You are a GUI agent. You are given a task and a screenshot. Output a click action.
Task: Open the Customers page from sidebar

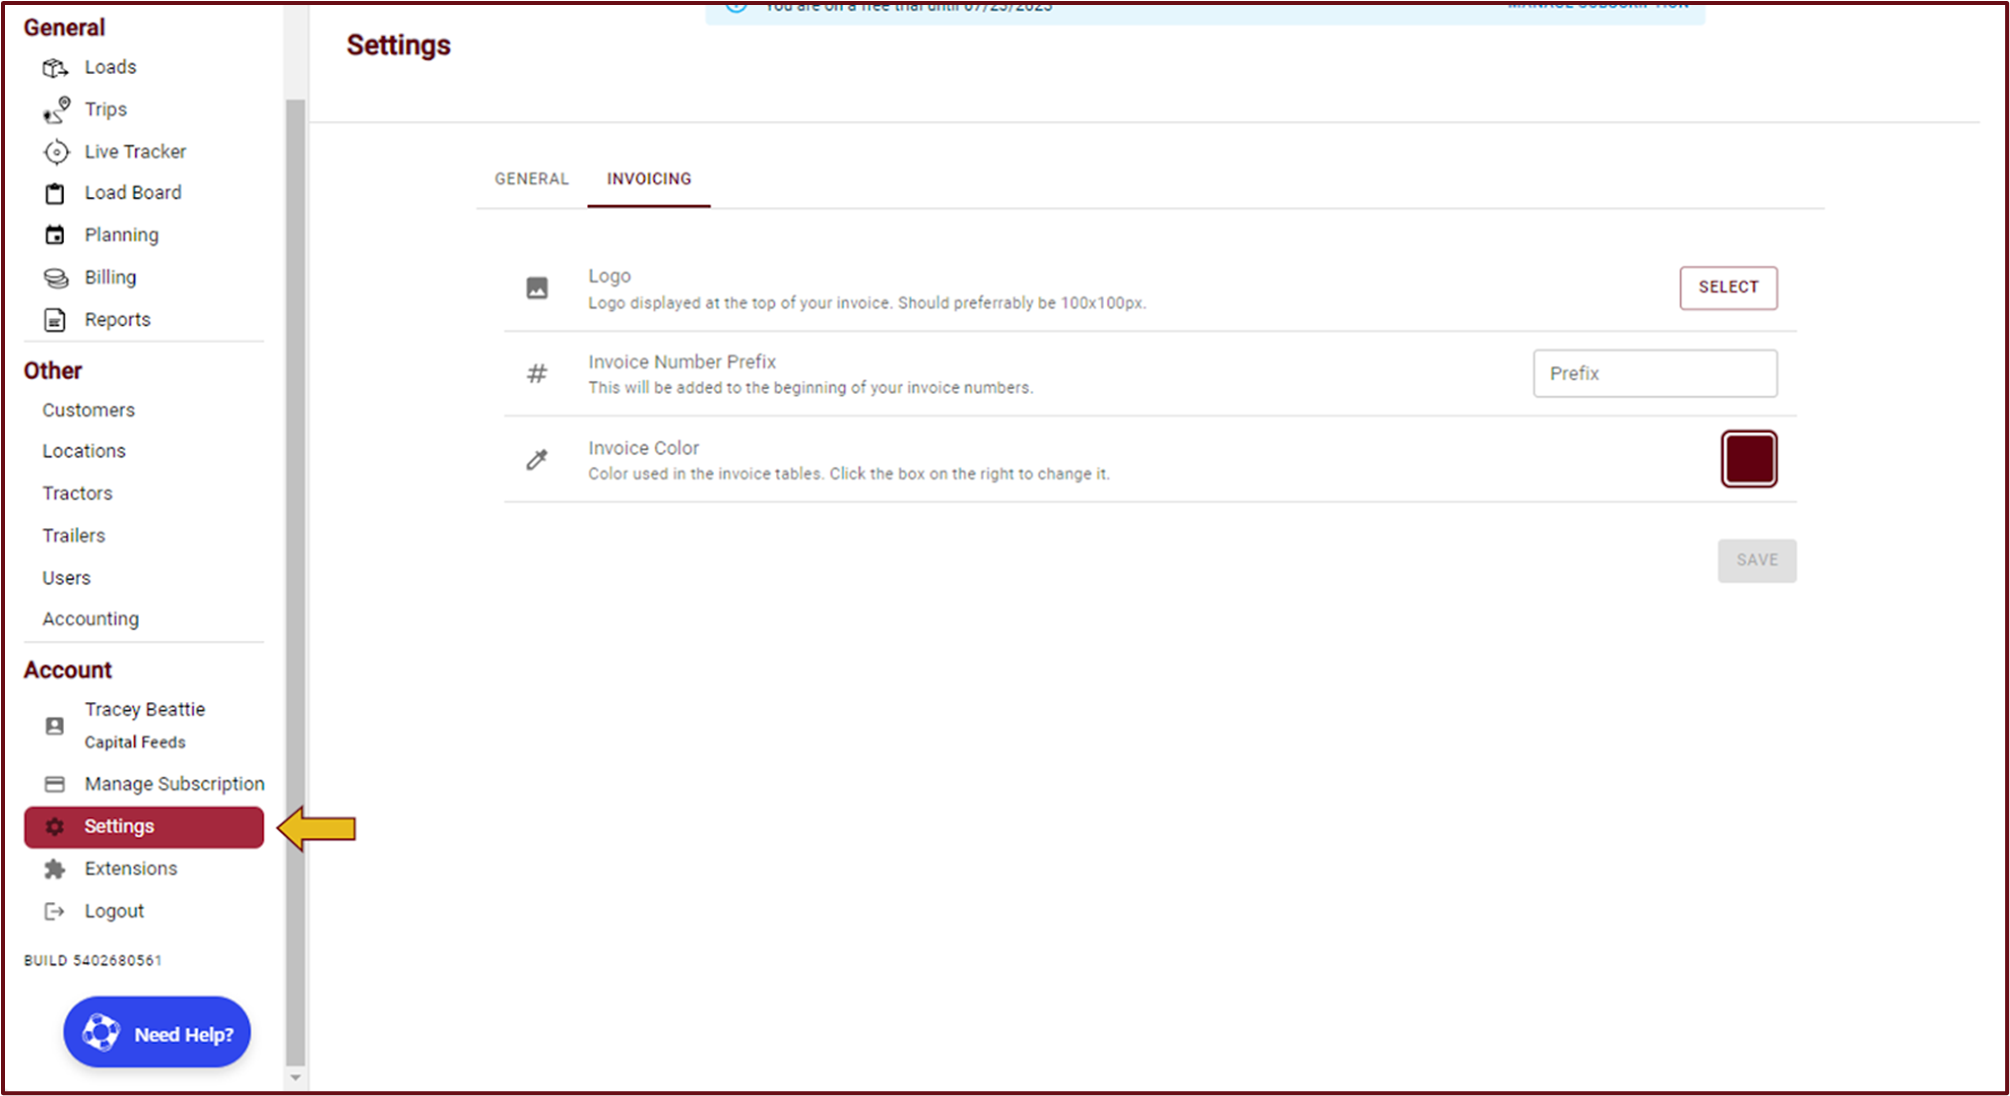coord(88,410)
